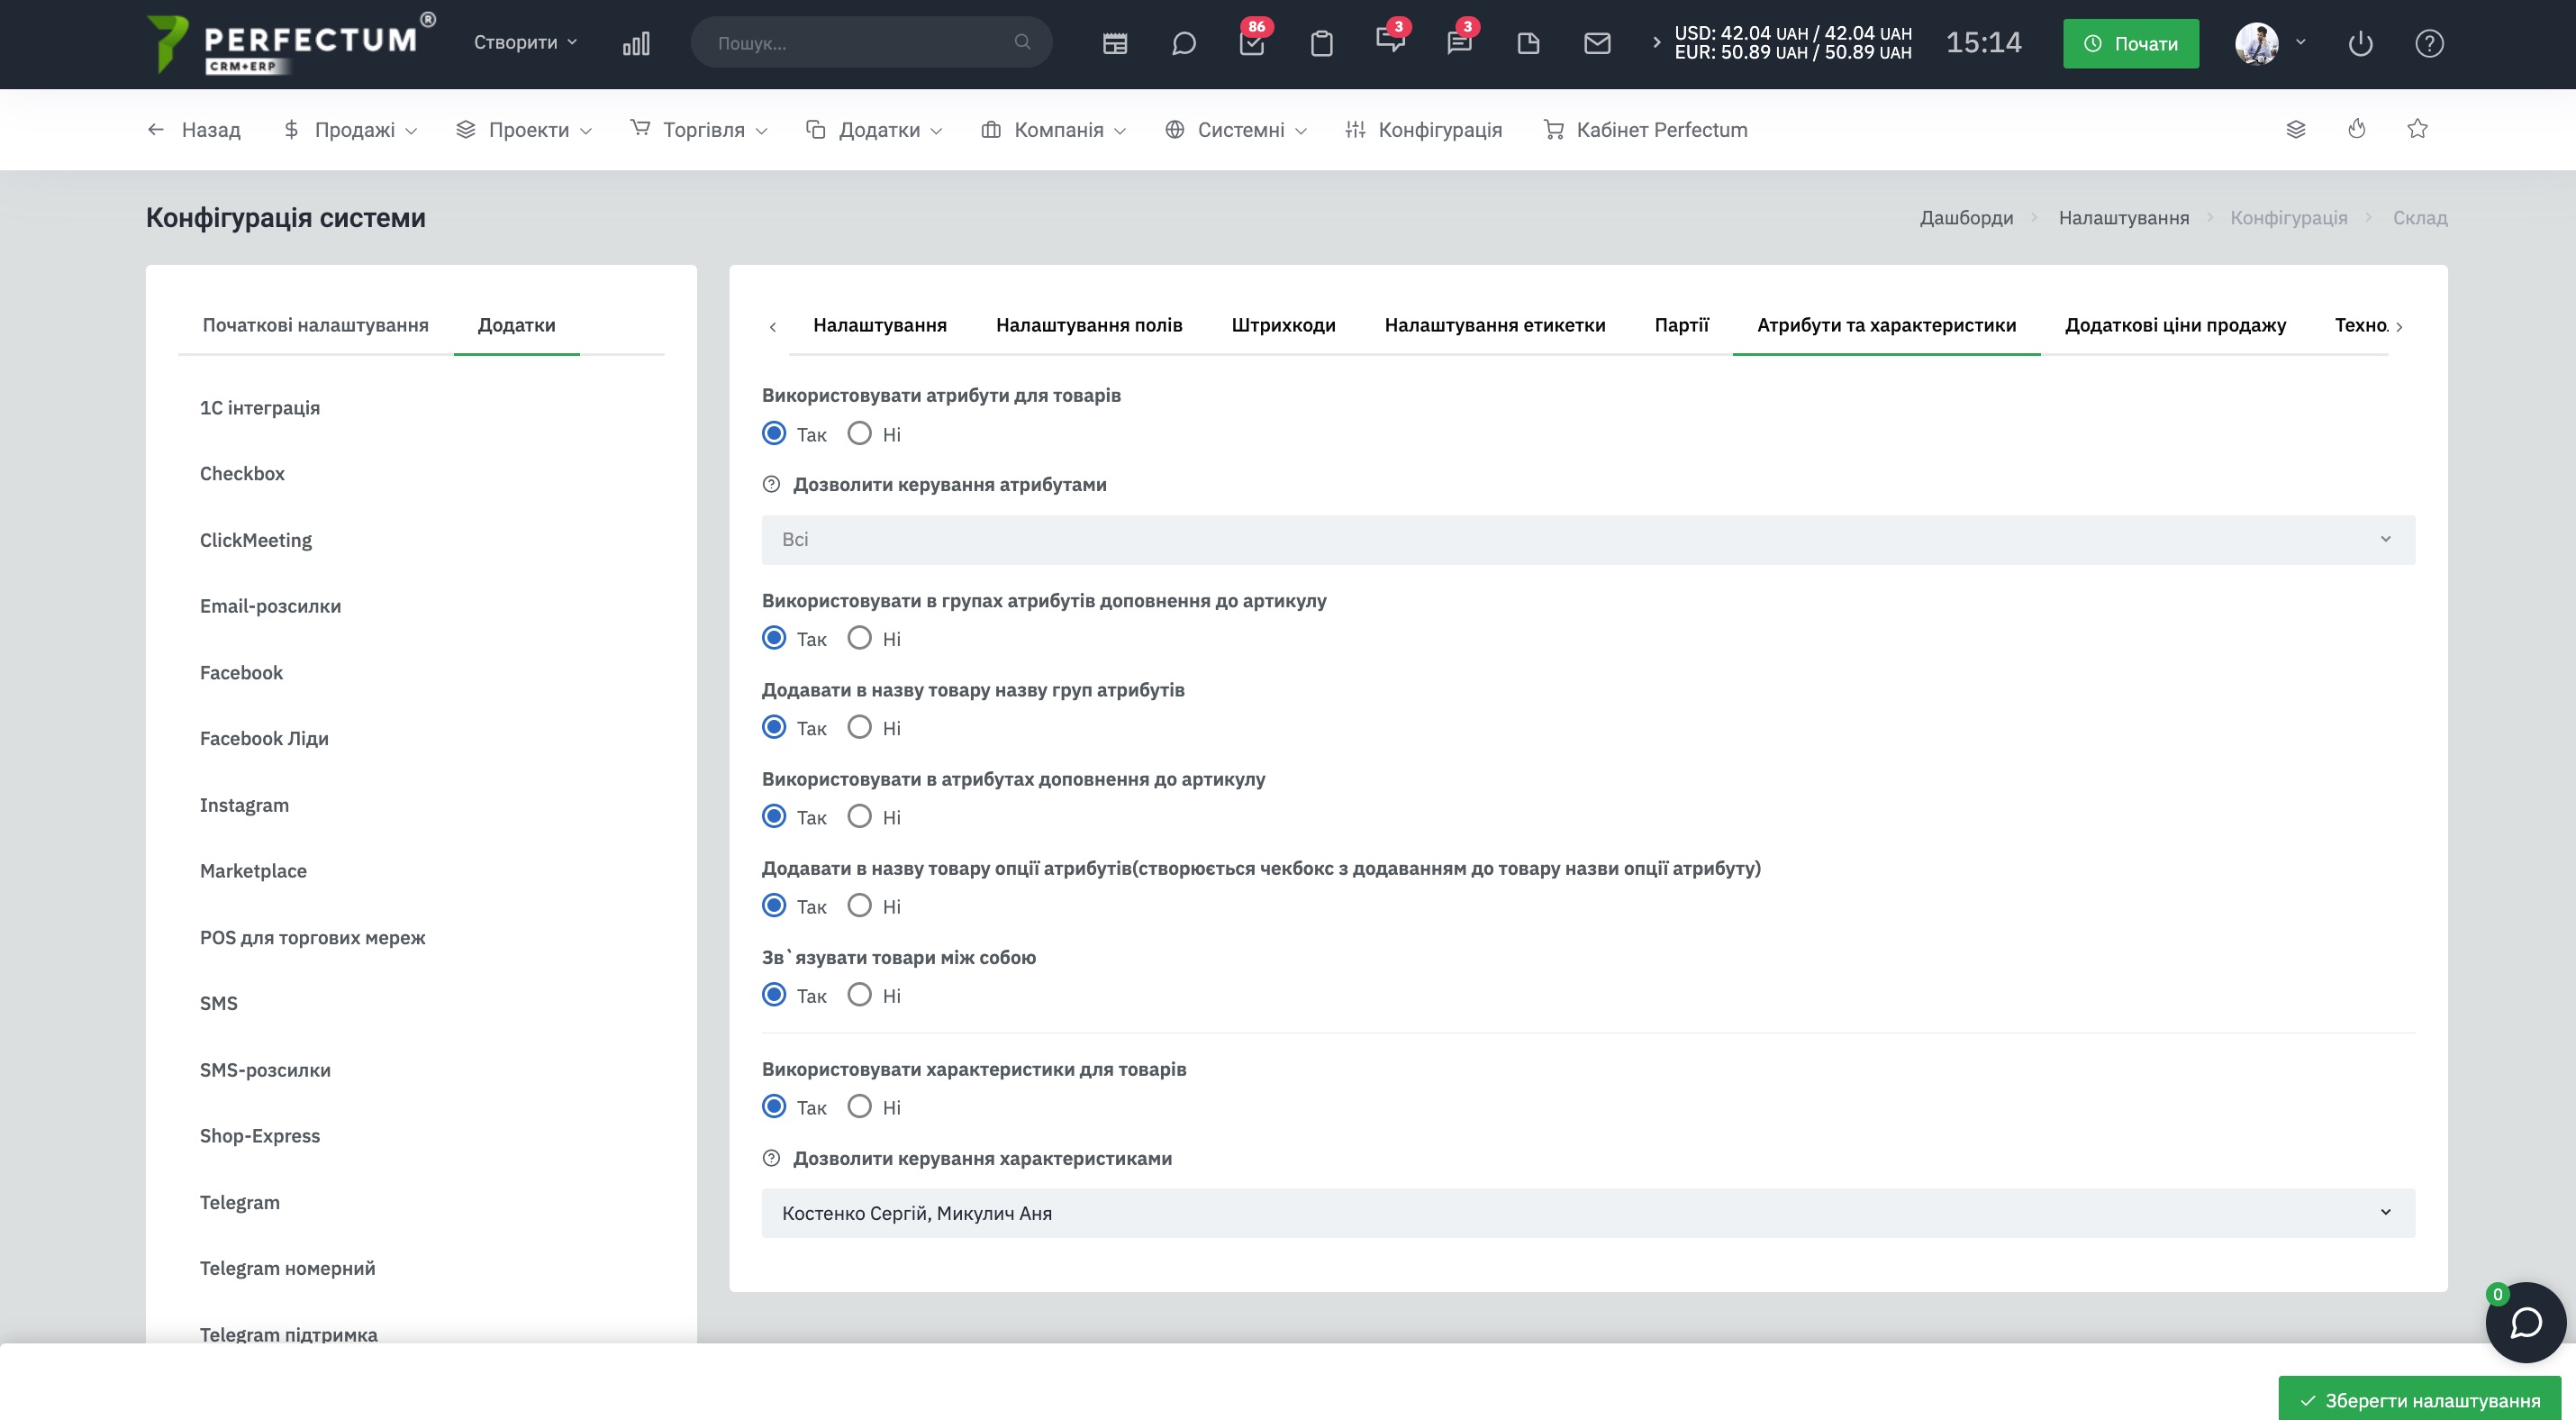This screenshot has width=2576, height=1420.
Task: Open the Дозволити керування атрибутами dropdown
Action: [x=1588, y=539]
